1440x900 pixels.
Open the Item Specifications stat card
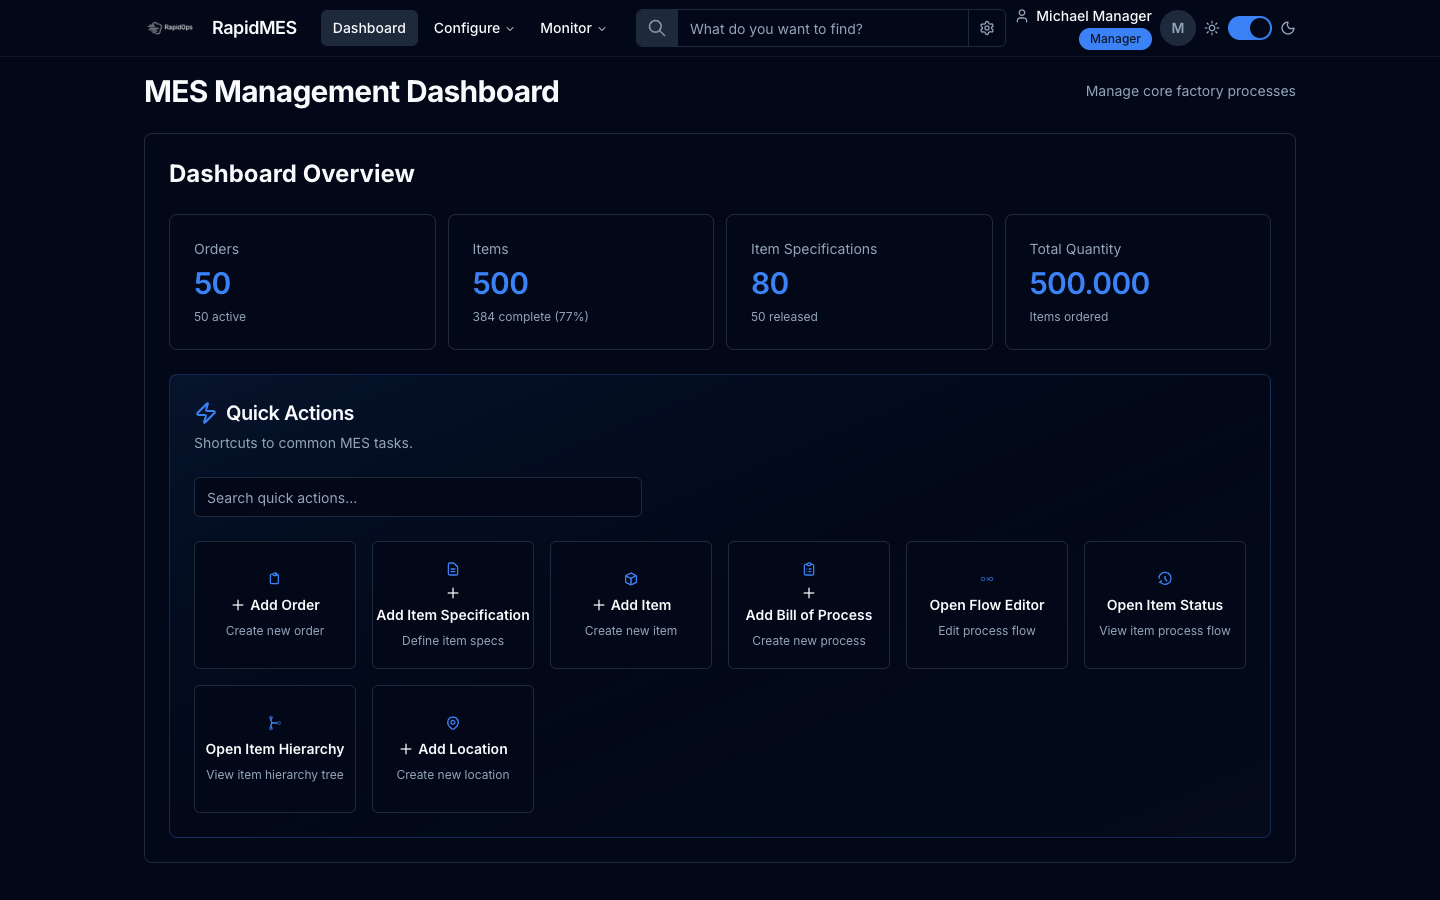(859, 282)
